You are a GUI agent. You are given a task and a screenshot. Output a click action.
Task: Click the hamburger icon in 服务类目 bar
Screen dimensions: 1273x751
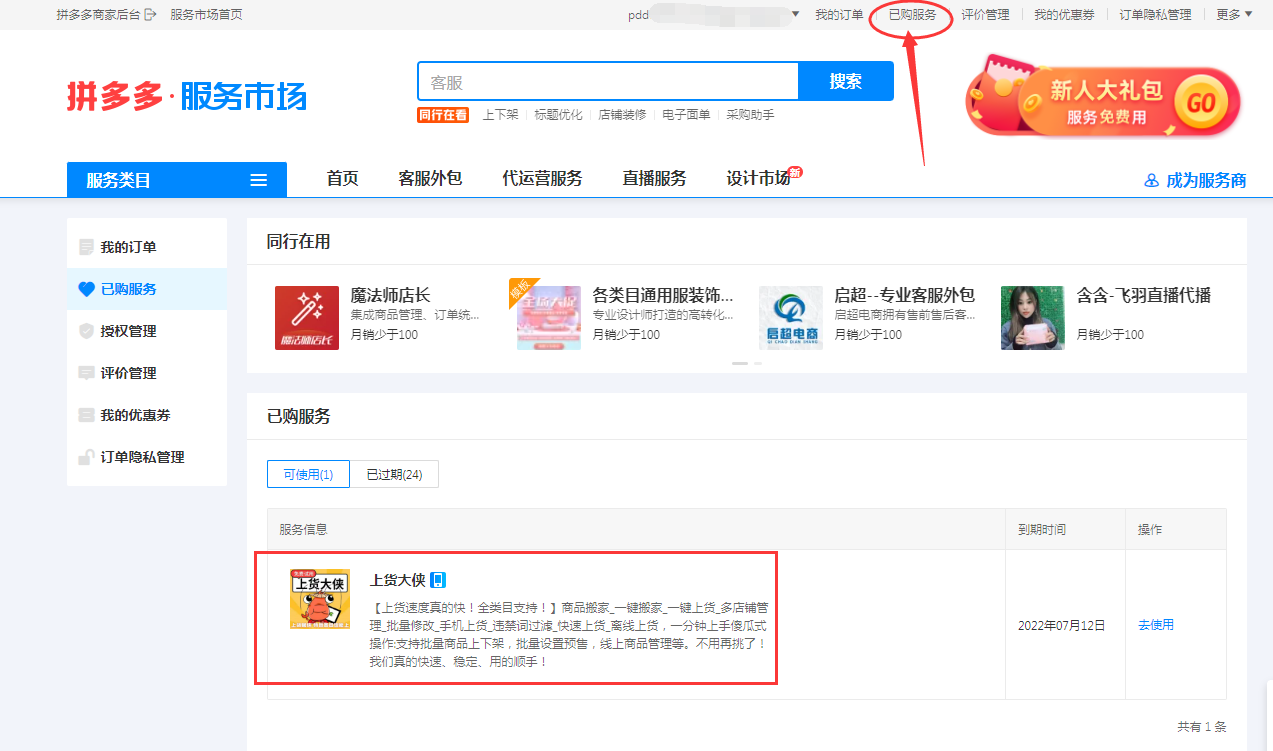(x=259, y=180)
